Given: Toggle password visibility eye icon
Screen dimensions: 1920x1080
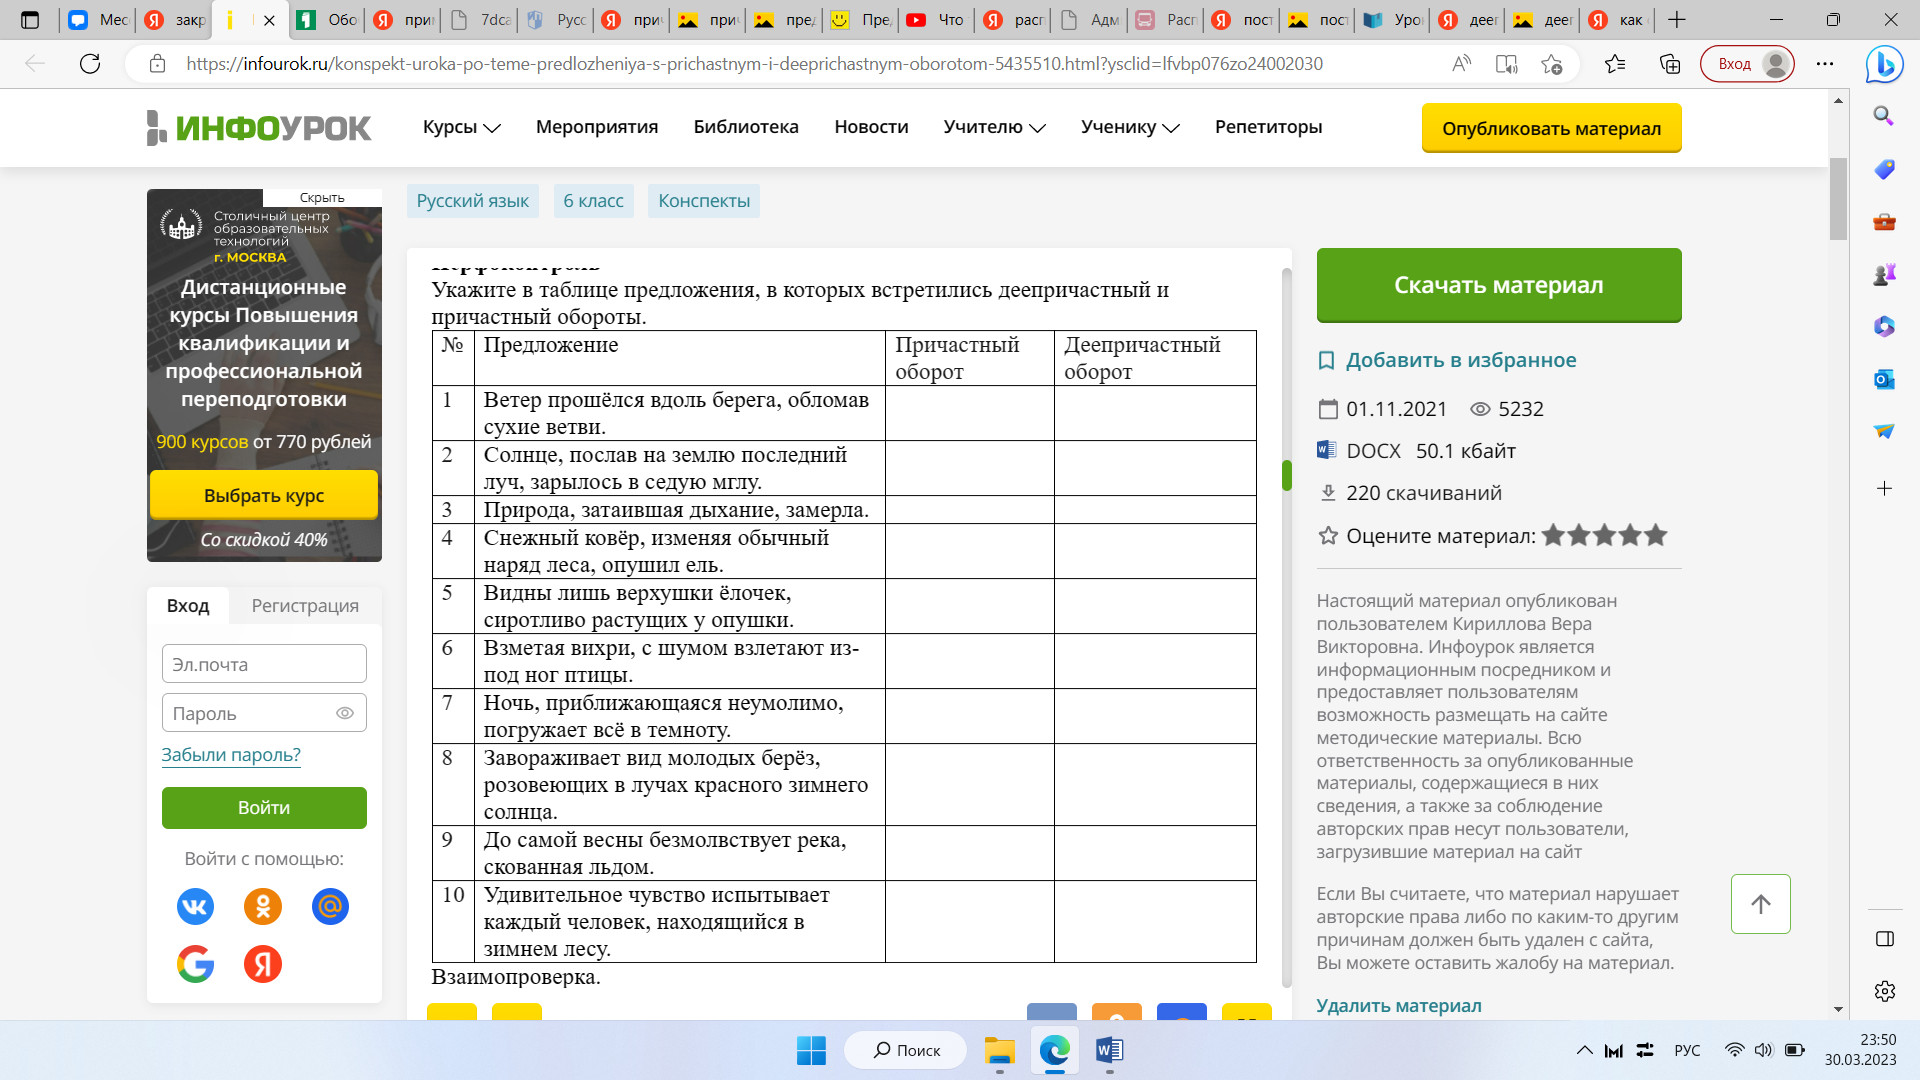Looking at the screenshot, I should click(x=345, y=713).
